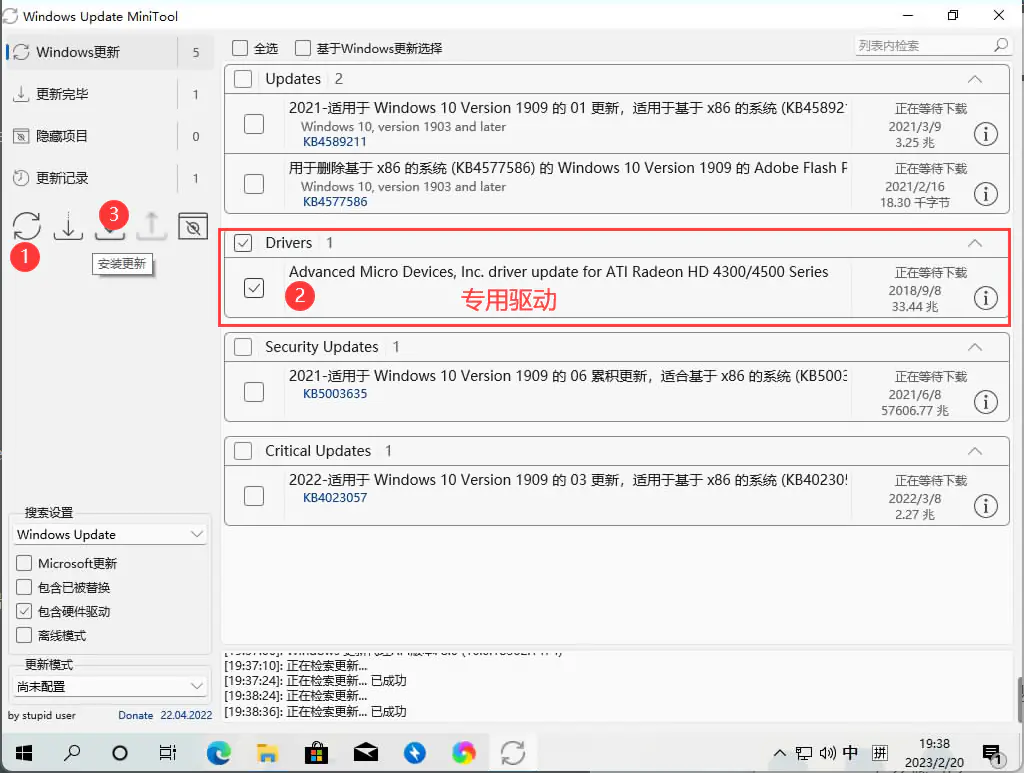
Task: Collapse the Drivers group chevron
Action: pyautogui.click(x=975, y=243)
